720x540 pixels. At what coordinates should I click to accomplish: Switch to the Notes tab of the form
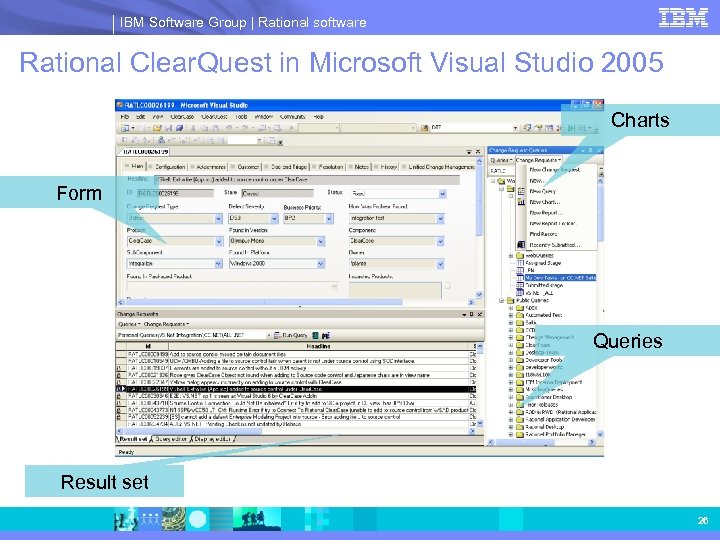[361, 167]
